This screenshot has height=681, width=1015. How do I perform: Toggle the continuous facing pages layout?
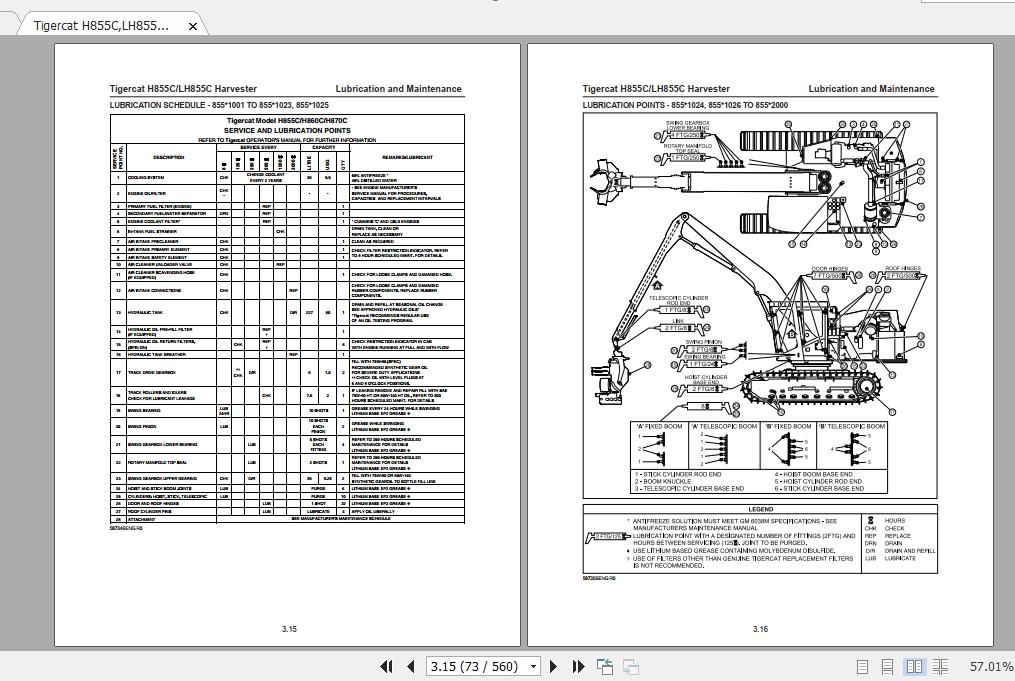coord(940,666)
